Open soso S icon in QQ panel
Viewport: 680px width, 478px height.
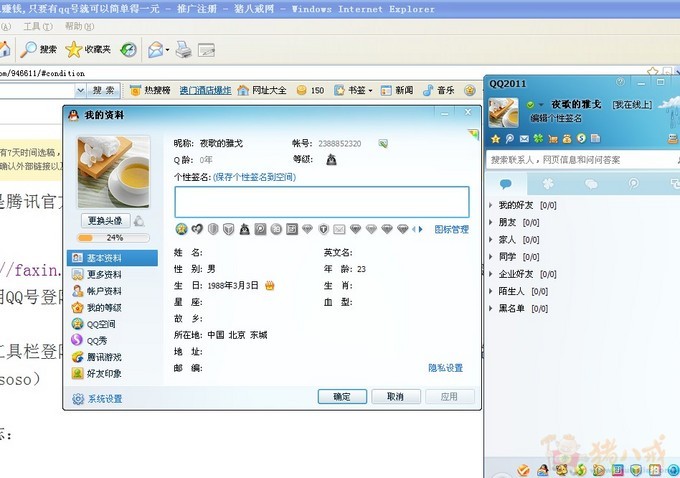pos(581,139)
